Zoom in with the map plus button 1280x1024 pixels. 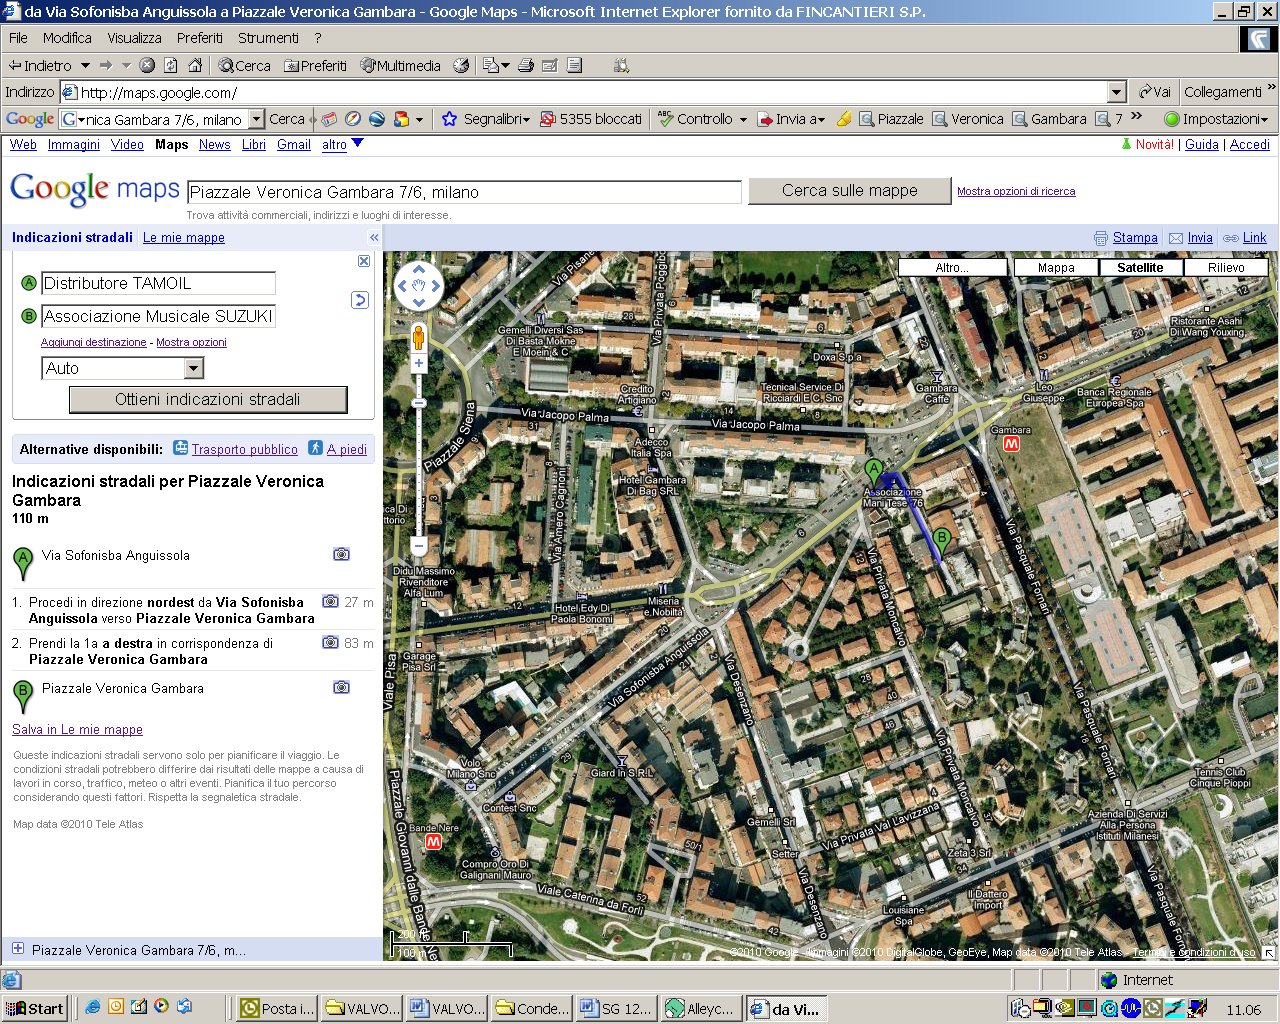click(x=419, y=363)
